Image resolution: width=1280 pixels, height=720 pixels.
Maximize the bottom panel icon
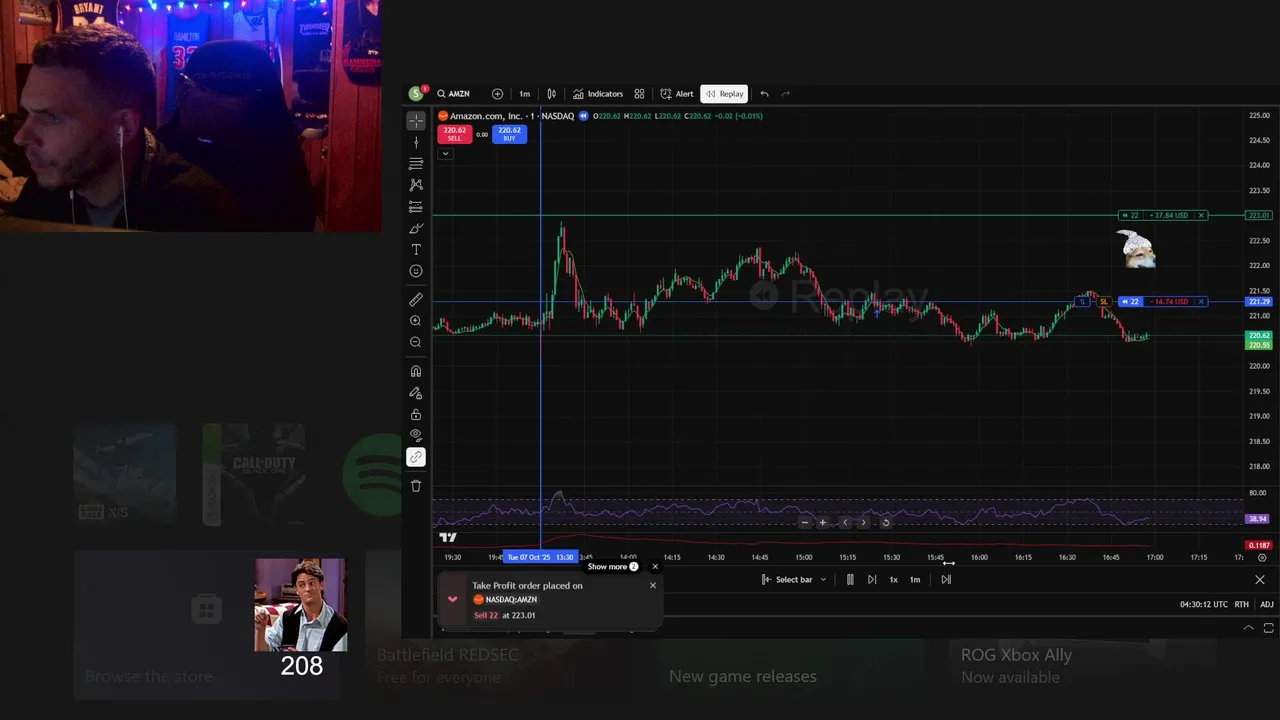pyautogui.click(x=1269, y=628)
